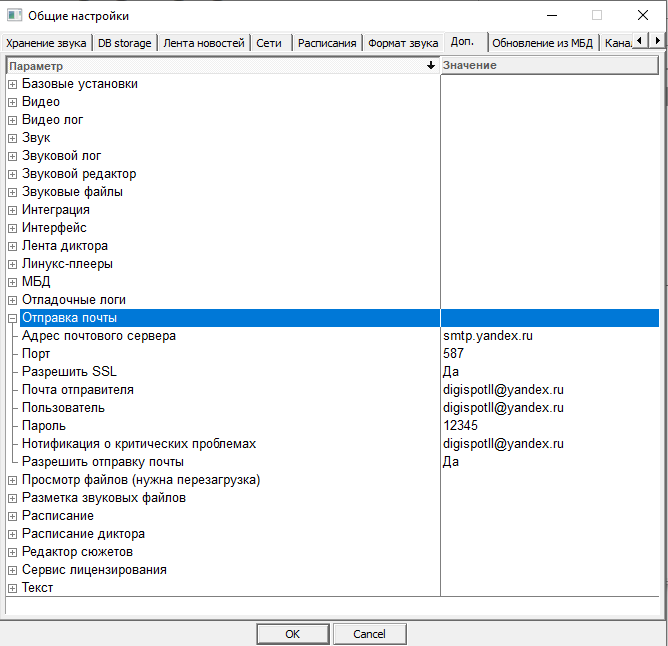This screenshot has height=646, width=668.
Task: Expand the Разметка звуковых файлов node
Action: (x=12, y=498)
